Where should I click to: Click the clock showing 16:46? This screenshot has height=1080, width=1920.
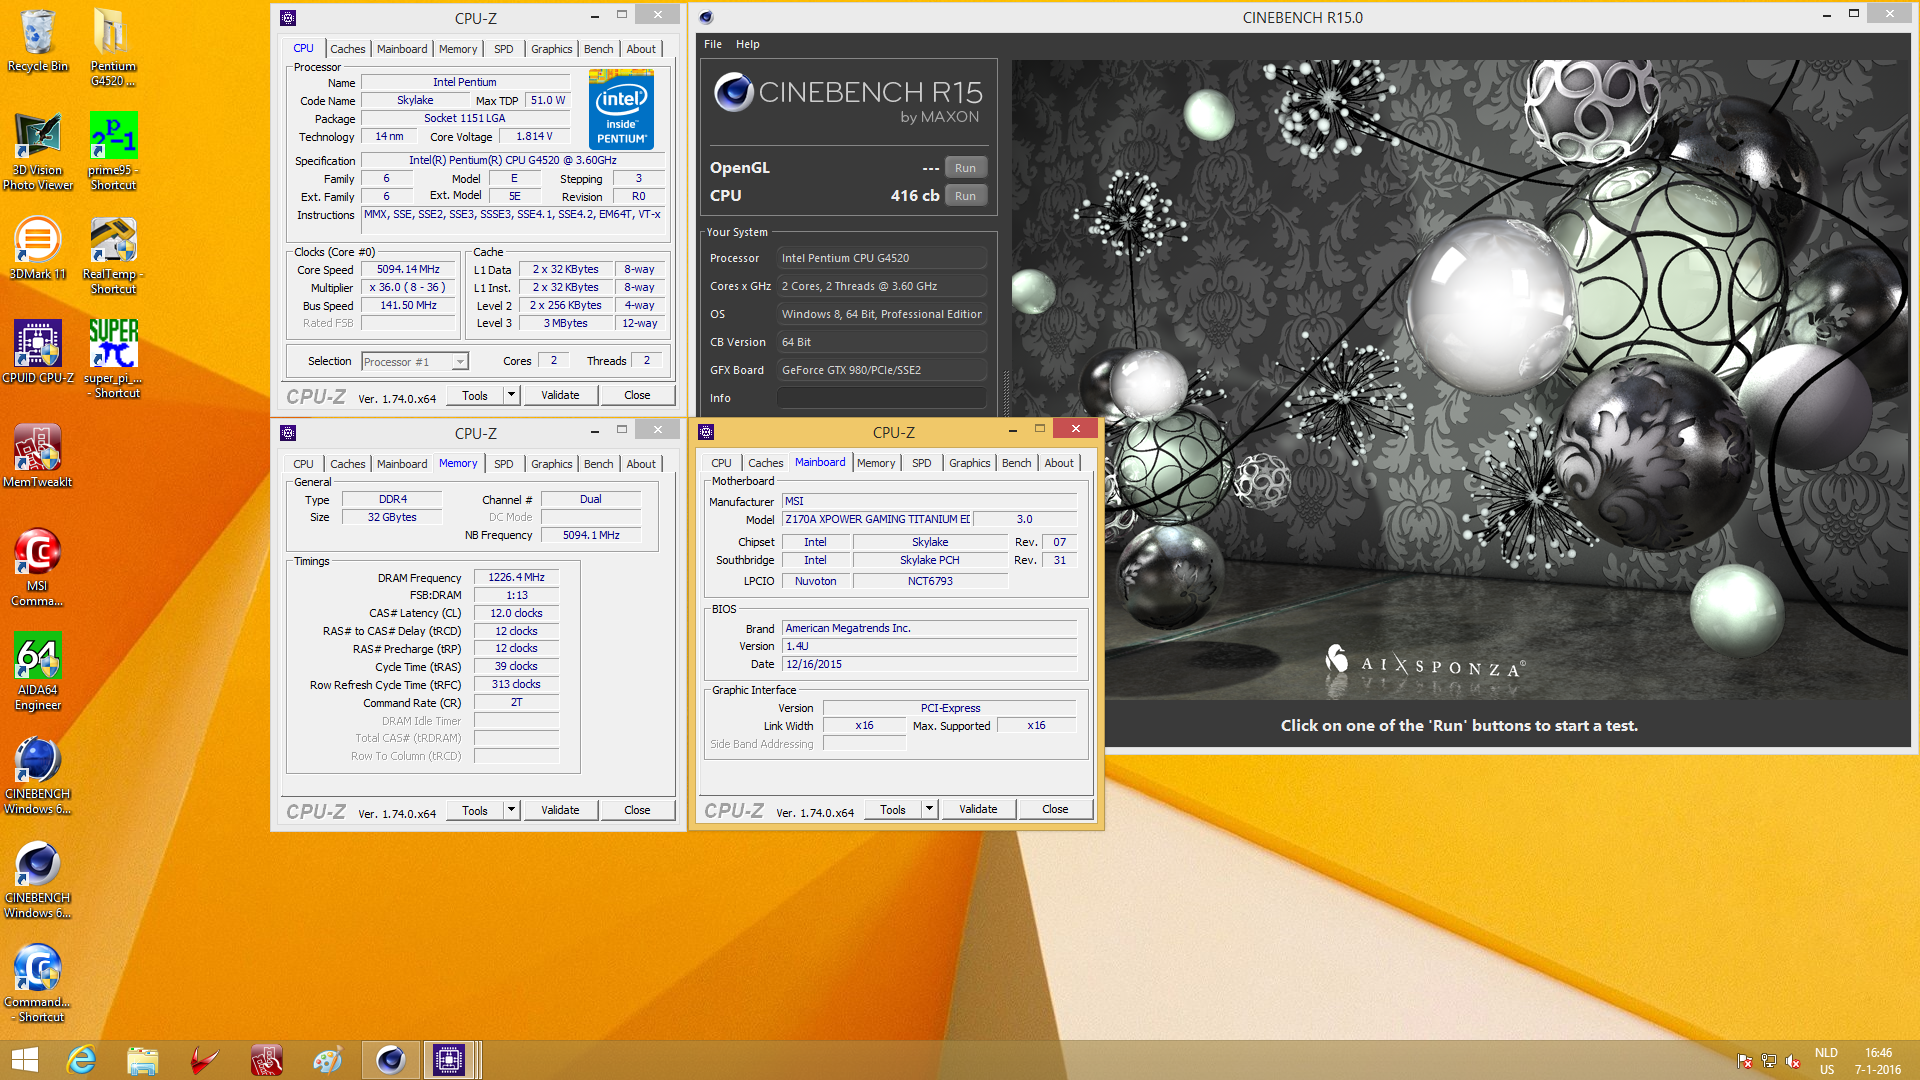[1878, 1053]
